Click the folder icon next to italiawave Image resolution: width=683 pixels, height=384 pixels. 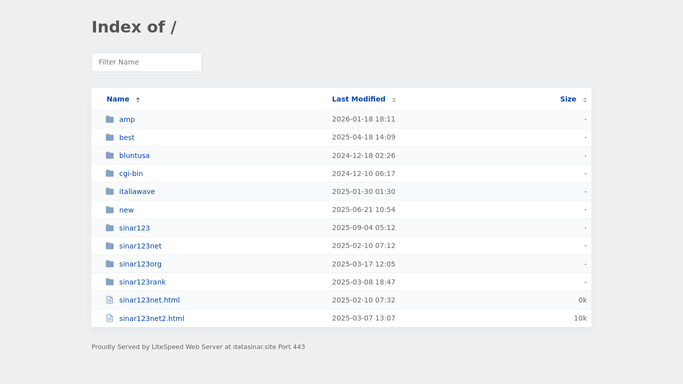pos(110,192)
